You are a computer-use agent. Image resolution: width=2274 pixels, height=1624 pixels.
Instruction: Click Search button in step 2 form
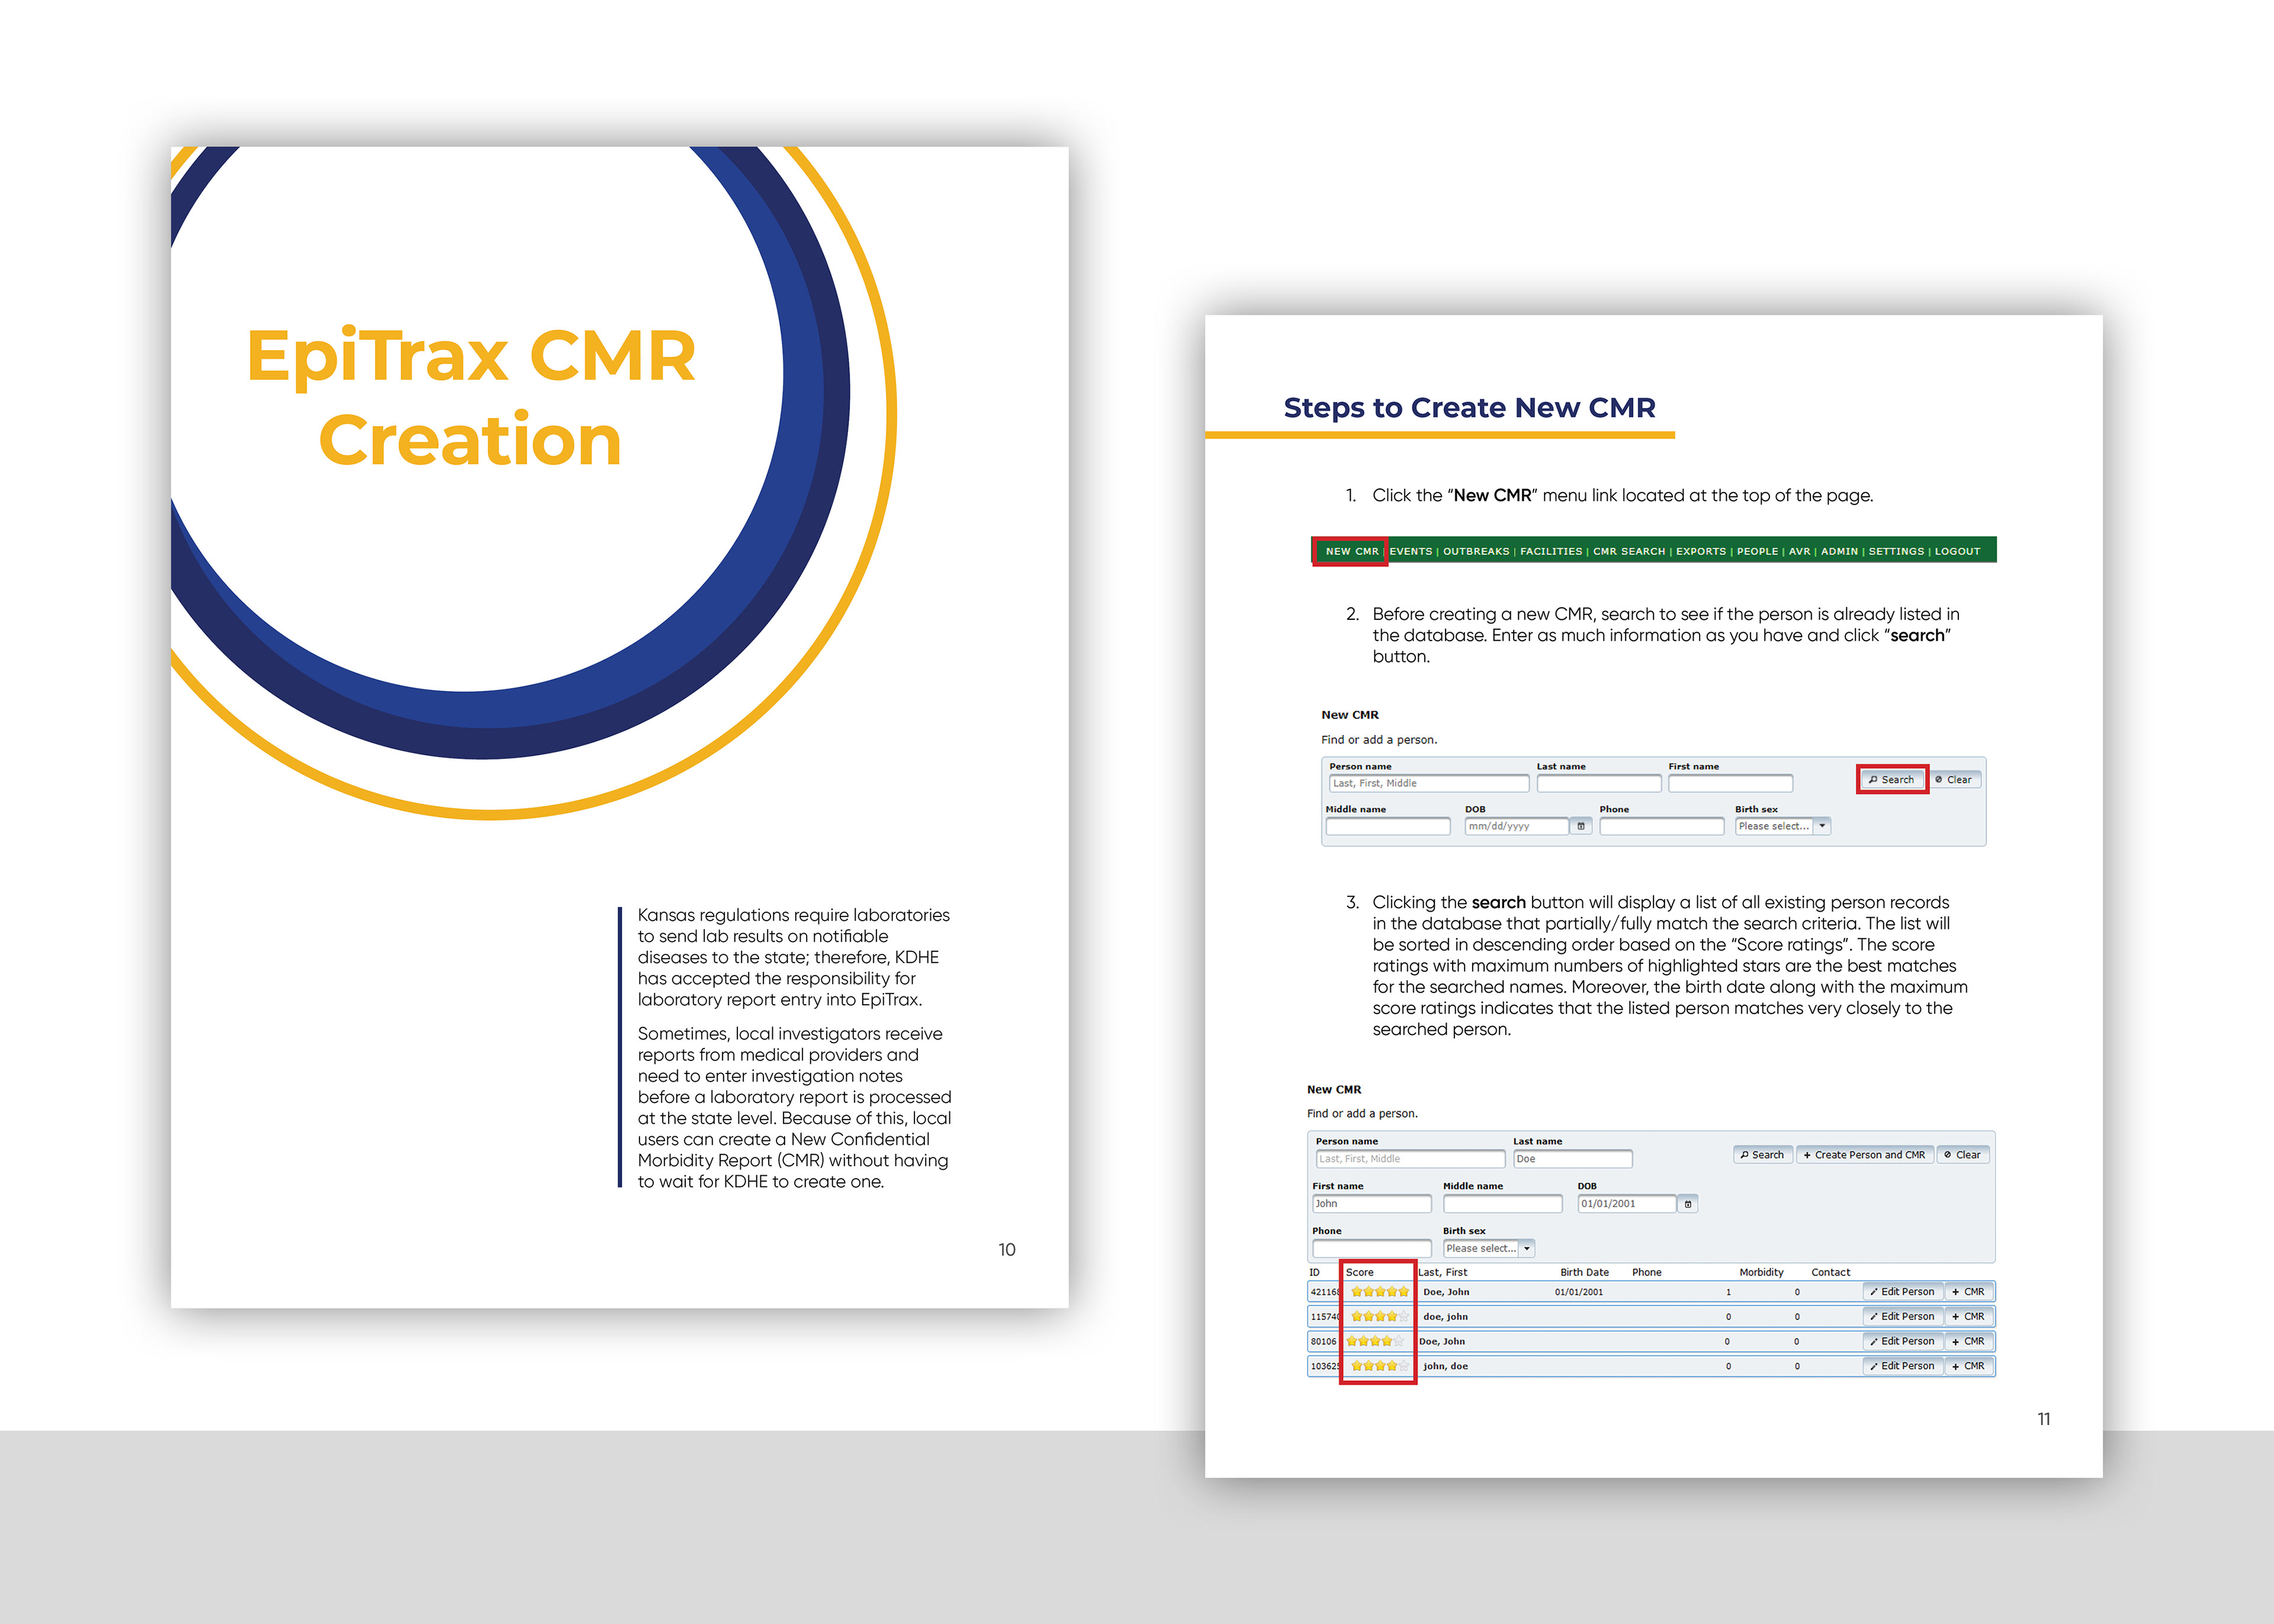tap(1892, 780)
